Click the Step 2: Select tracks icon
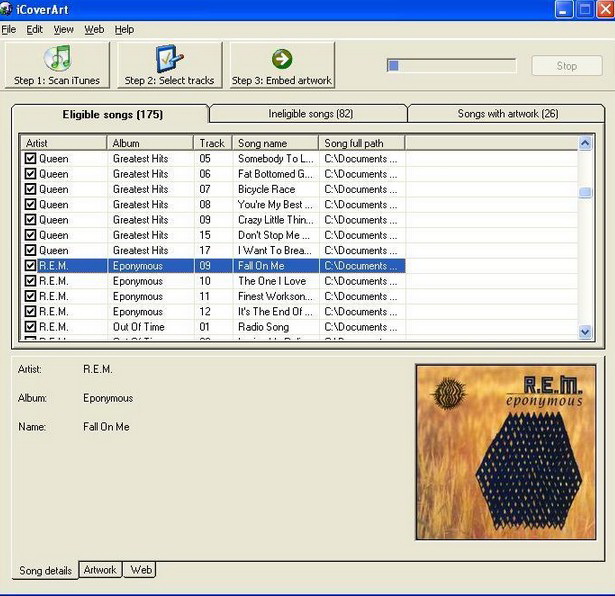 (169, 58)
